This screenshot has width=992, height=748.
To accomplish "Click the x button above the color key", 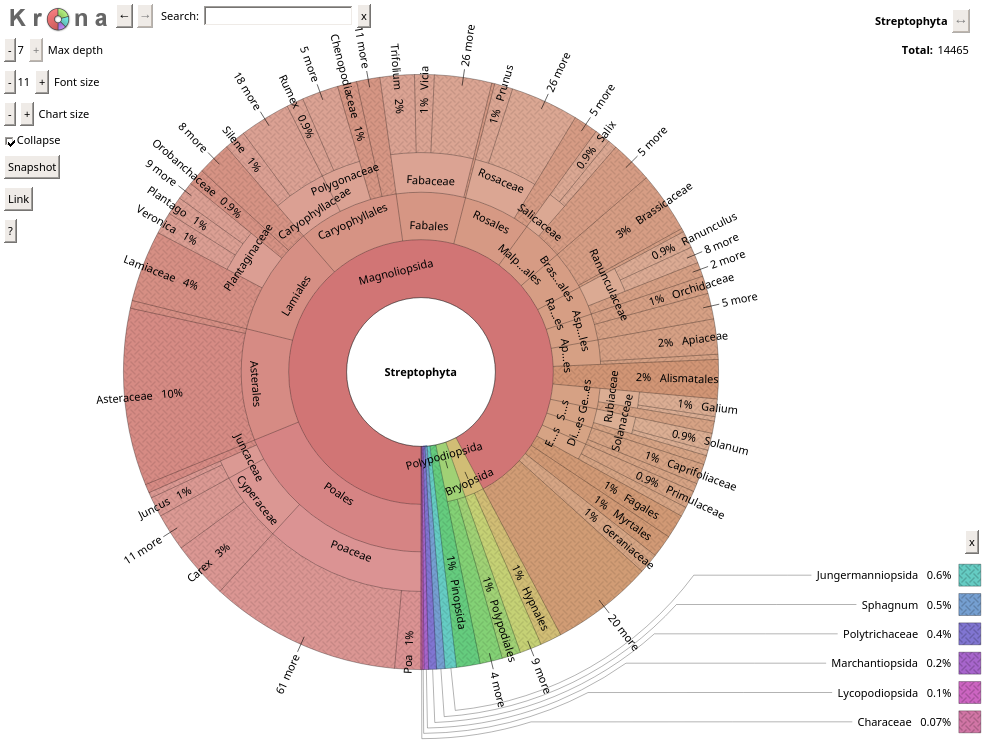I will (x=971, y=542).
